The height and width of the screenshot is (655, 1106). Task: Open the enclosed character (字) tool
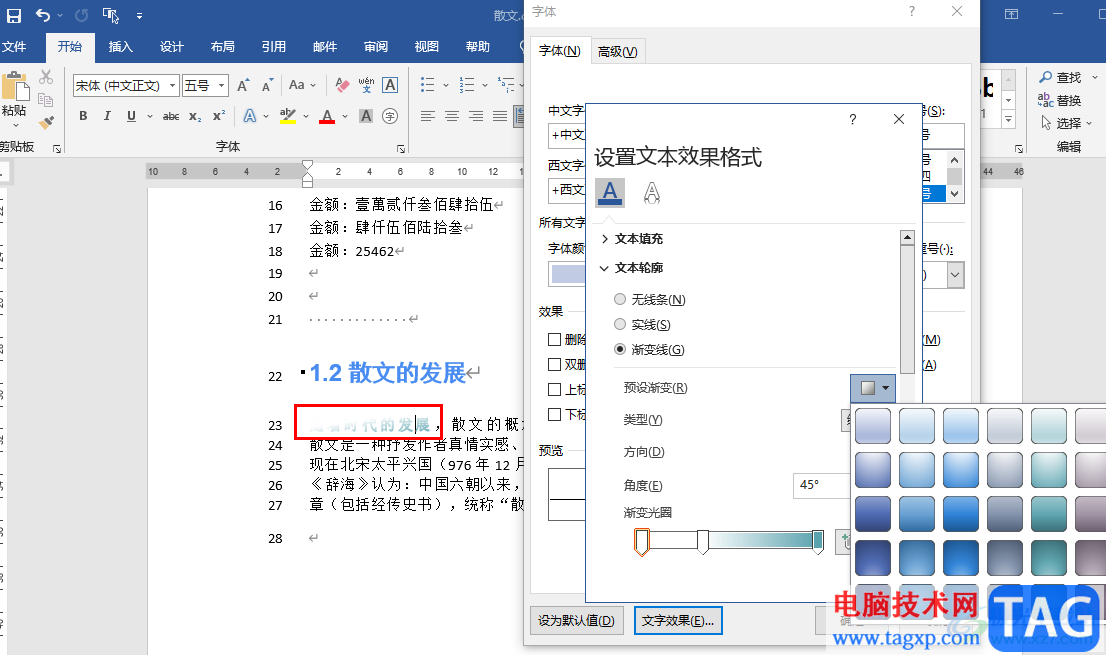click(390, 116)
